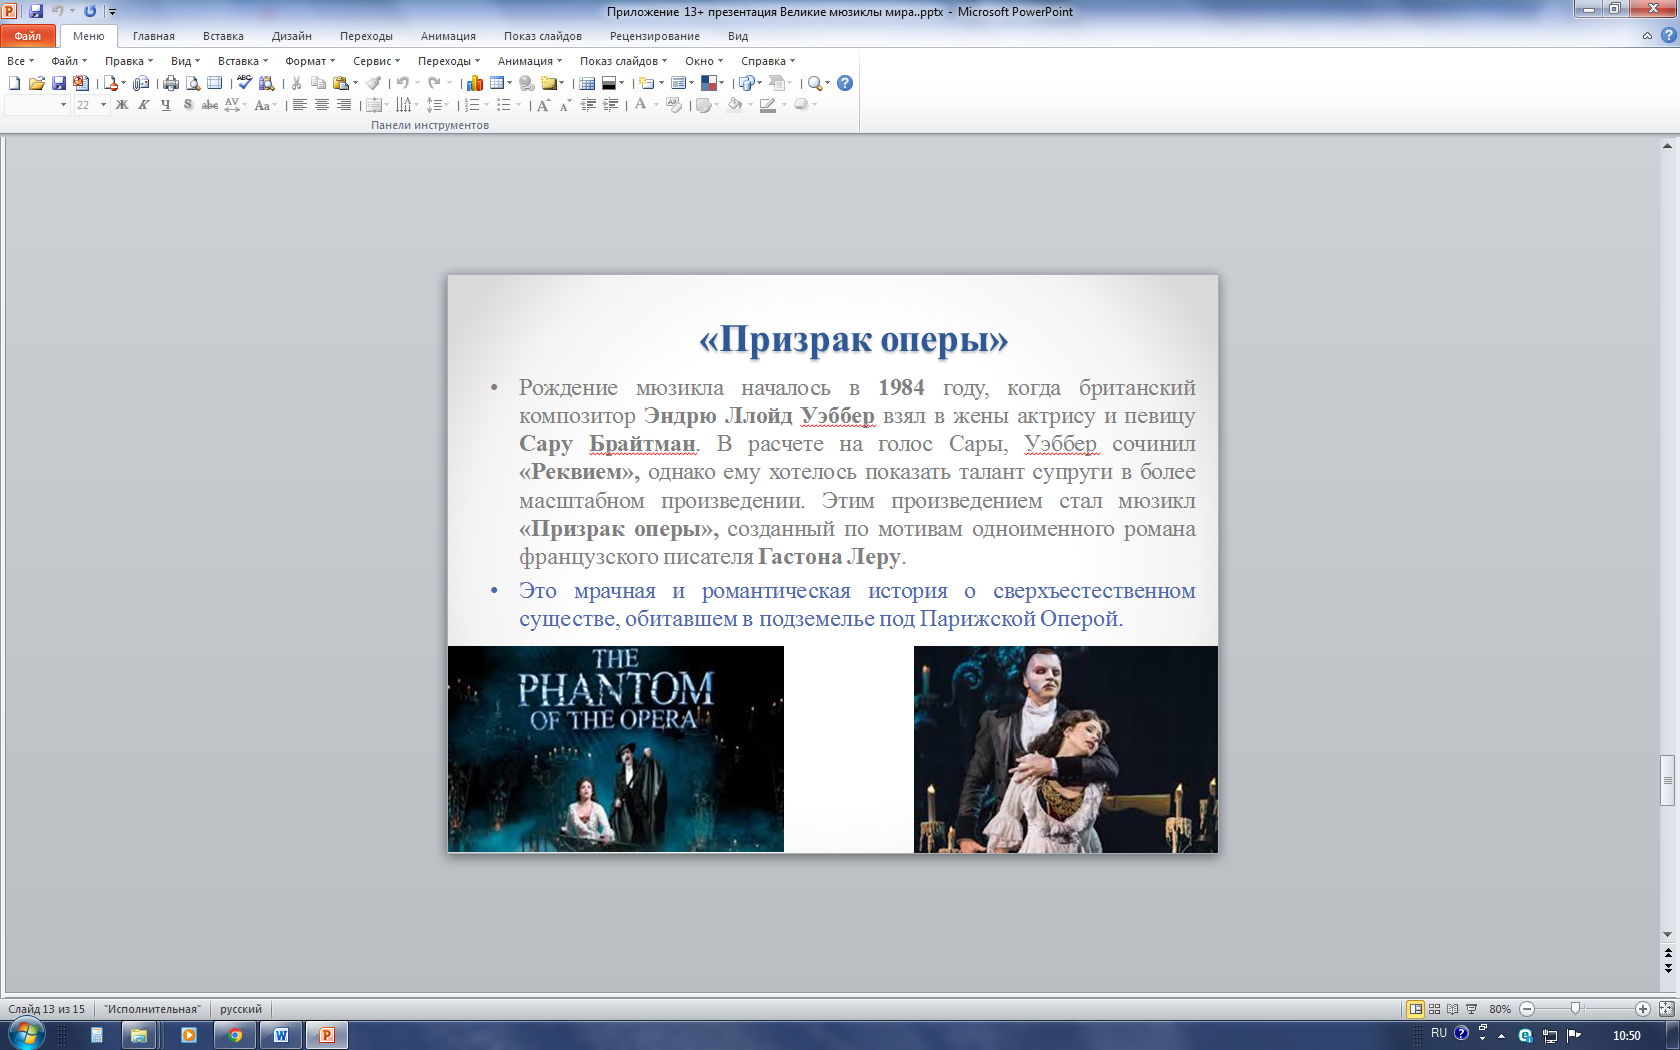This screenshot has width=1680, height=1050.
Task: Click the Text Direction icon
Action: [403, 105]
